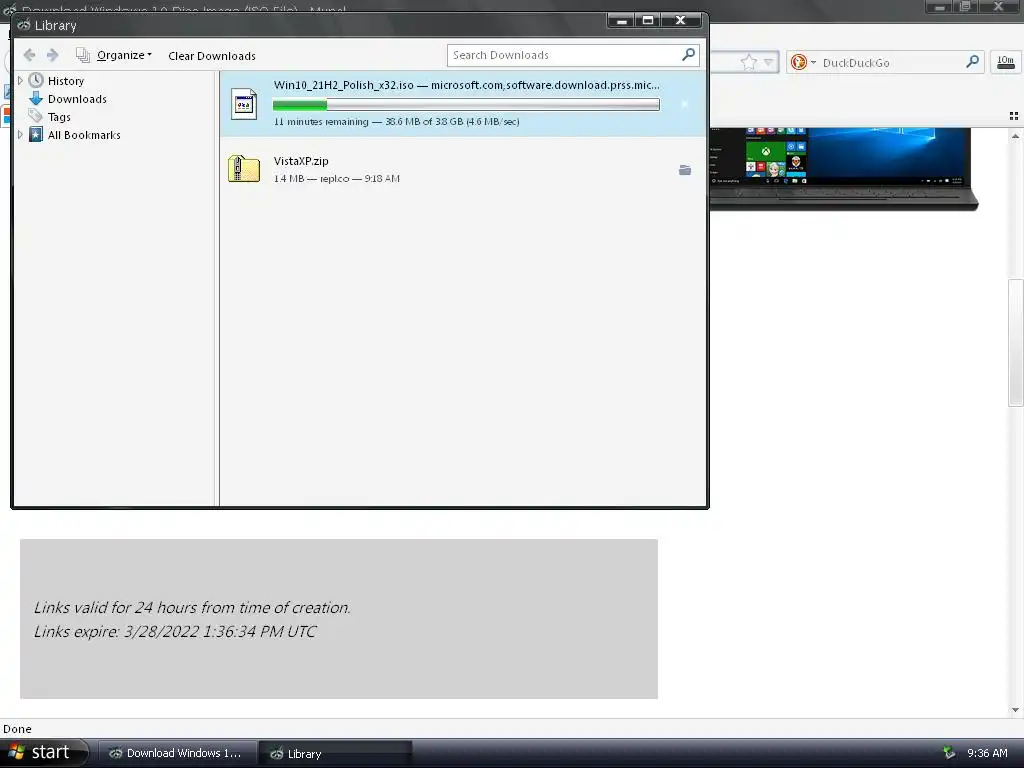Minimize the Library window
1024x768 pixels.
621,21
